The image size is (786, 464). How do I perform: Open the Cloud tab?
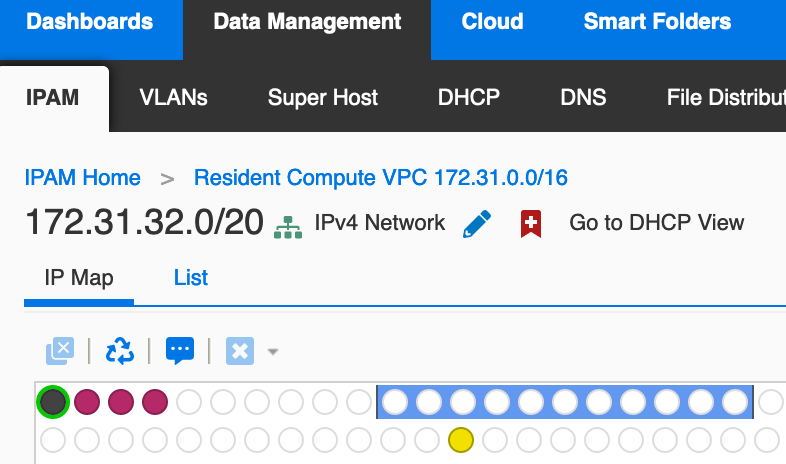(492, 22)
